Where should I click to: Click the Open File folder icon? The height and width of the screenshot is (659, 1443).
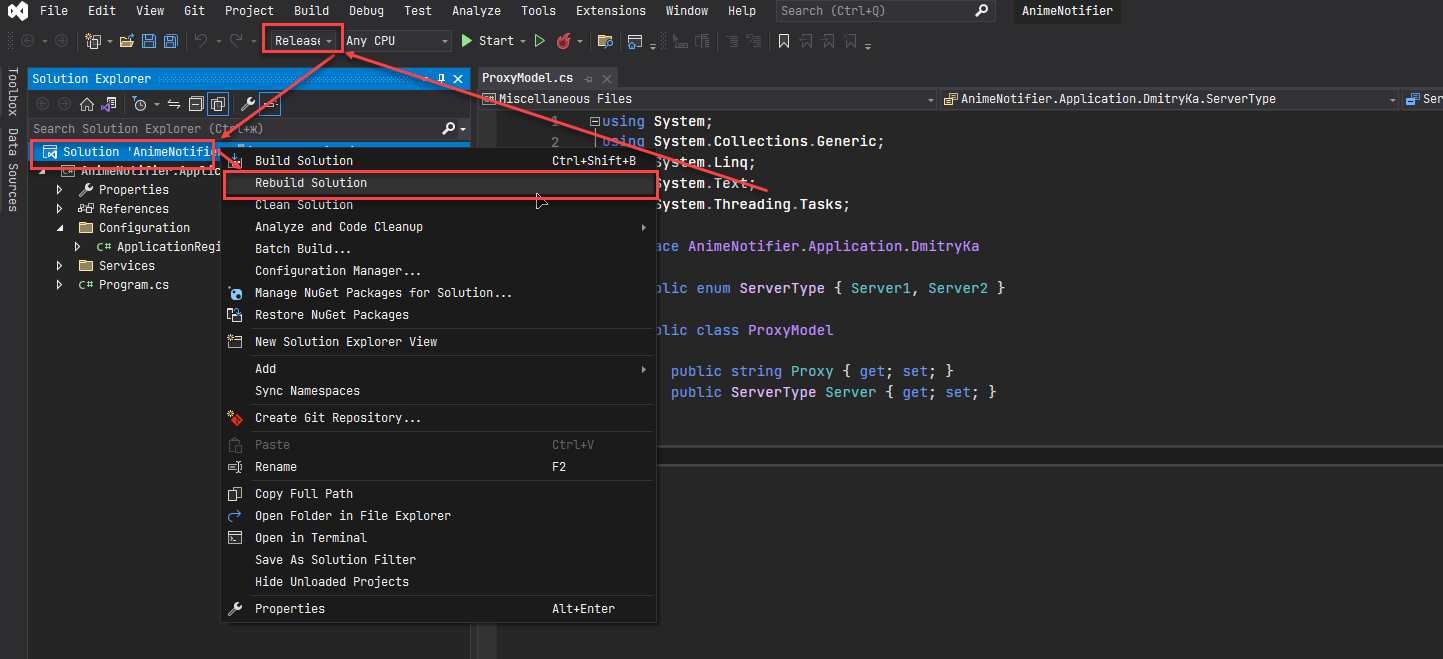pos(127,41)
